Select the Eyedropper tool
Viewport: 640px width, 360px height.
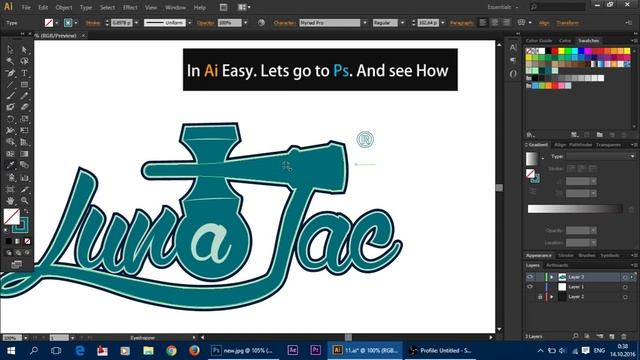tap(10, 165)
